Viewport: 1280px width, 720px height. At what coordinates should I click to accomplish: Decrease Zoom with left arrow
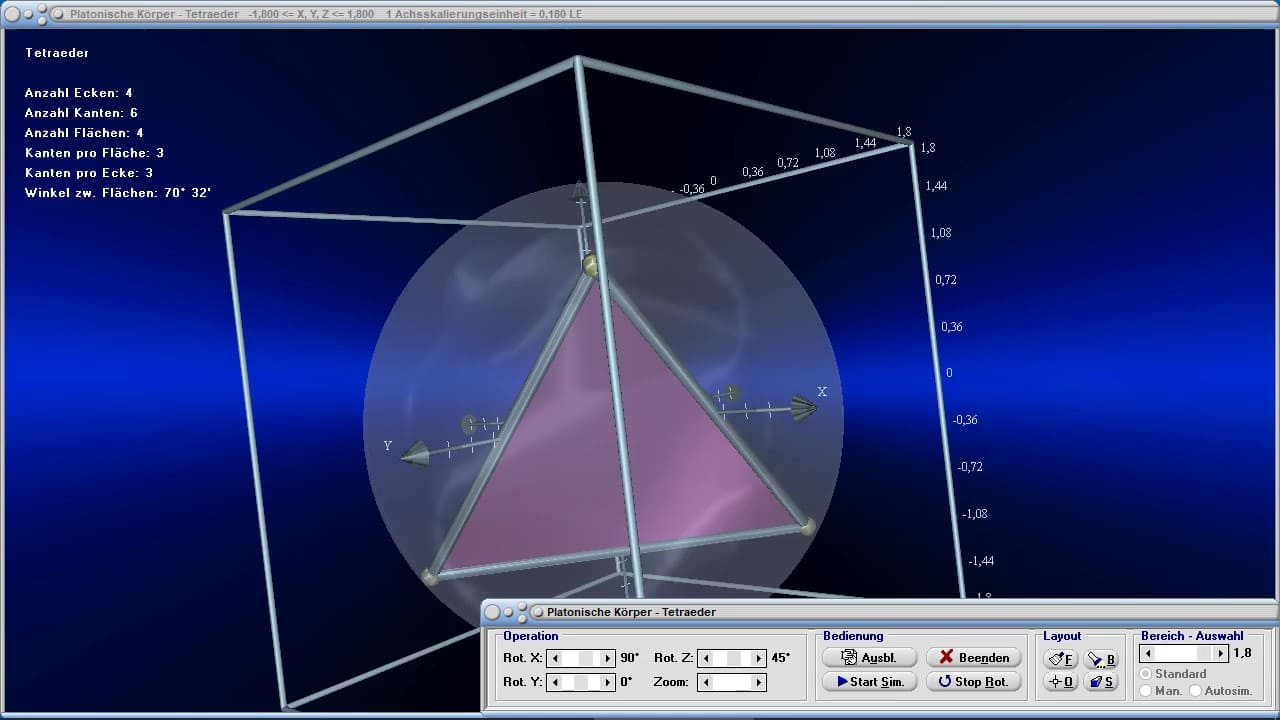[707, 682]
